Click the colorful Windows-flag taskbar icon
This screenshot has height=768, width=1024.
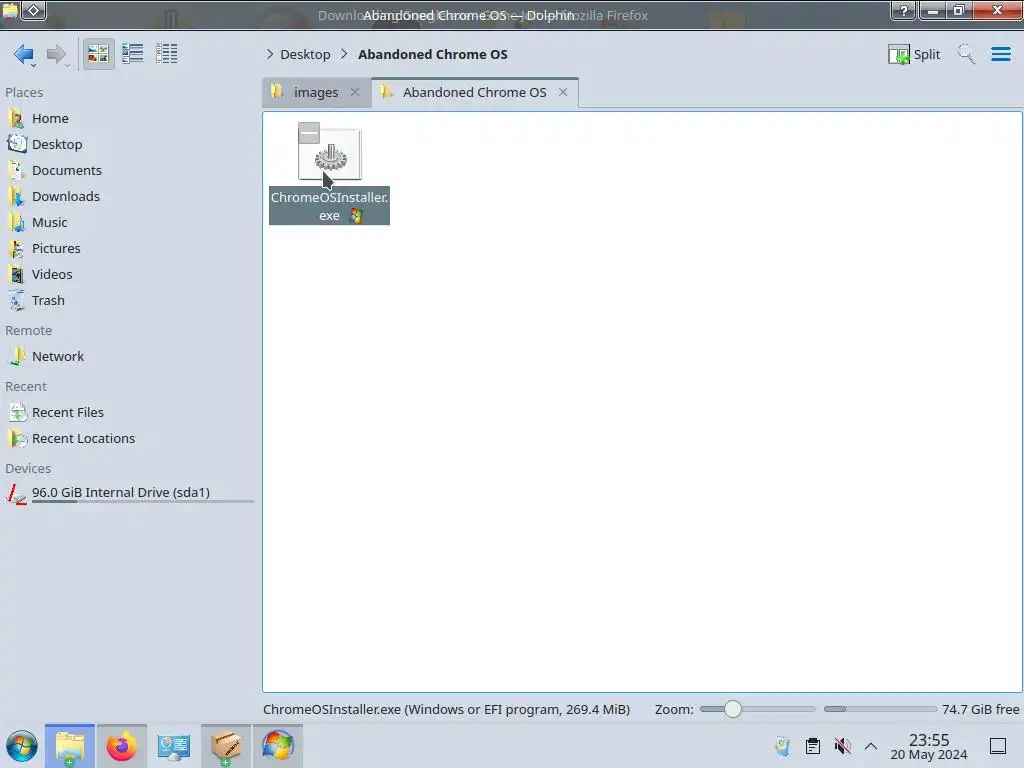[x=278, y=746]
